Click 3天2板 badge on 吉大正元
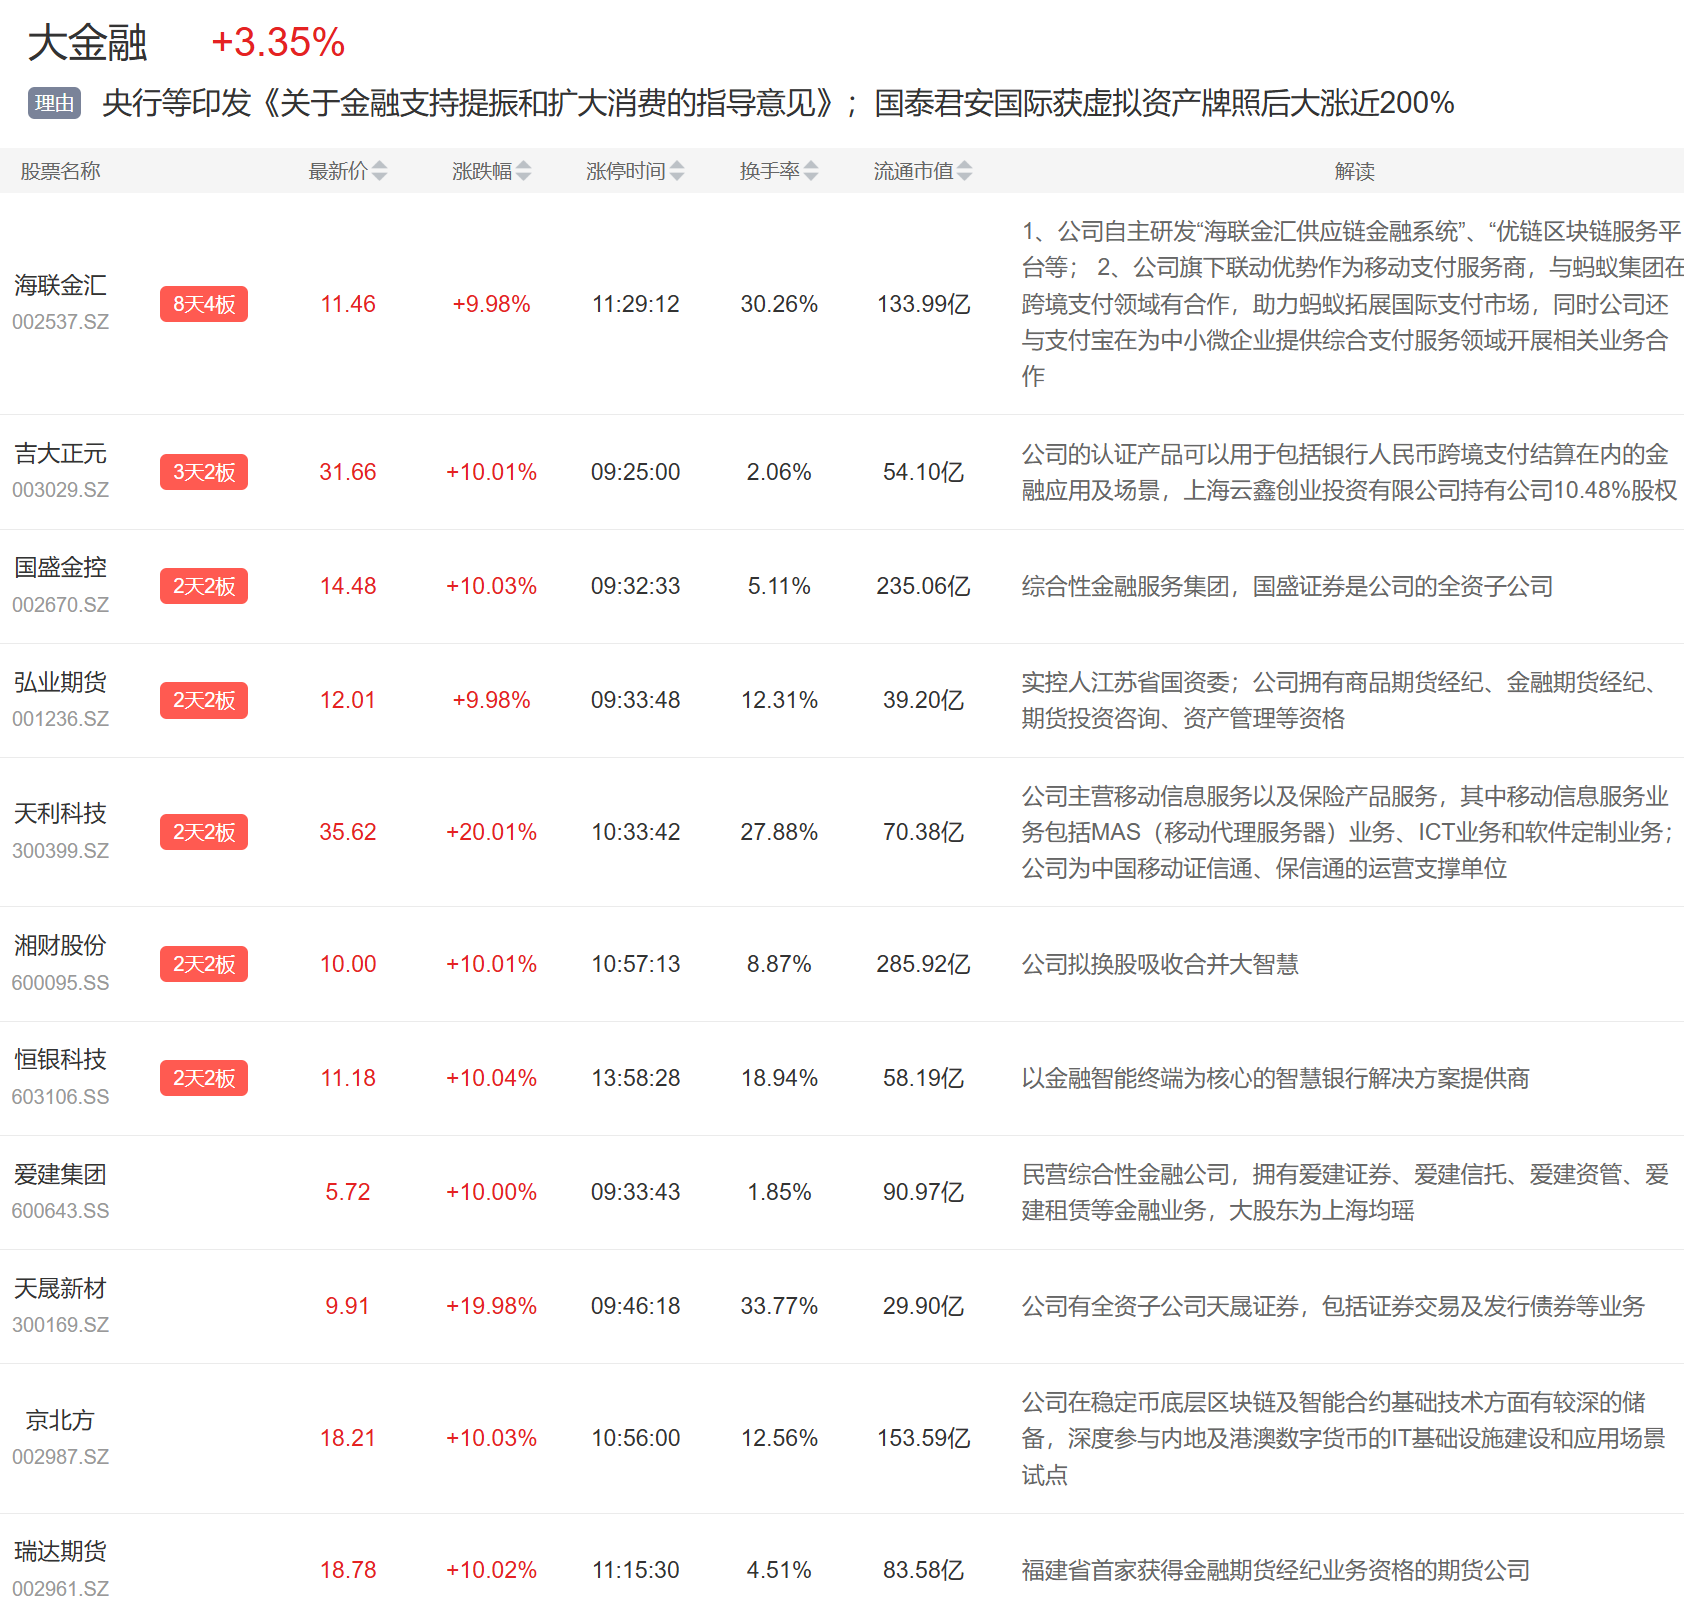This screenshot has width=1684, height=1599. coord(203,472)
